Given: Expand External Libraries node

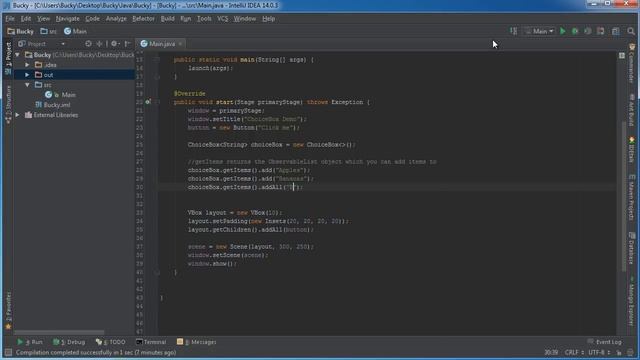Looking at the screenshot, I should click(18, 115).
